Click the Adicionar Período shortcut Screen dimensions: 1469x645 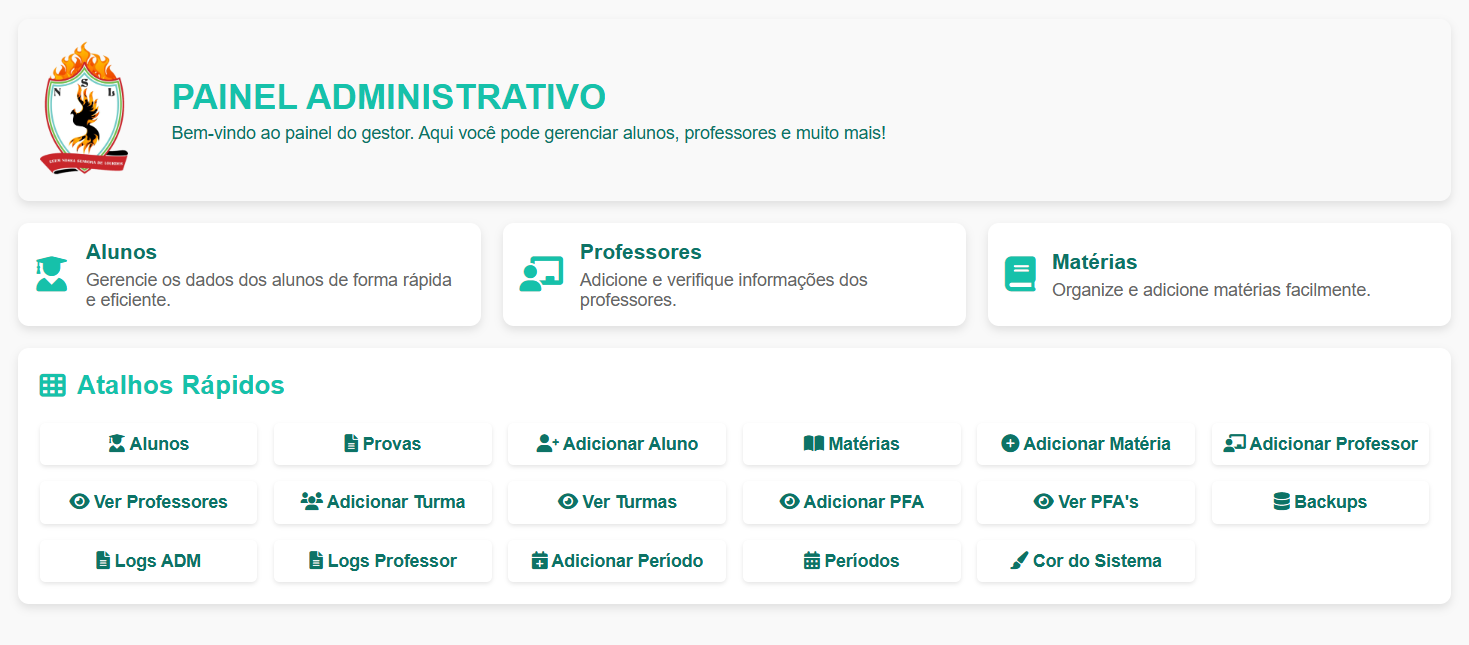[x=617, y=561]
